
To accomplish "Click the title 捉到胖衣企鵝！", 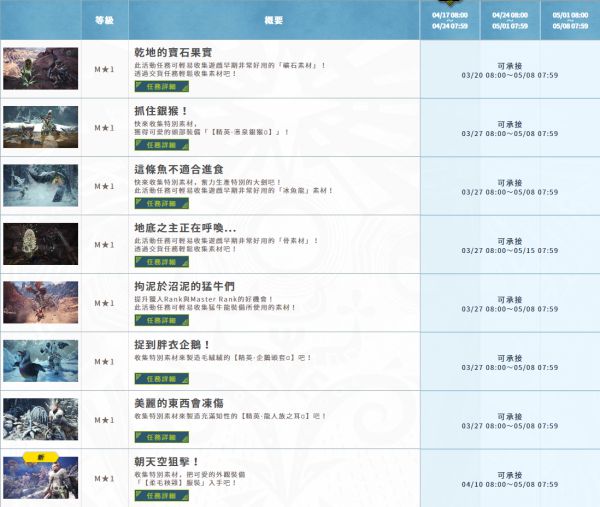I will pos(172,345).
